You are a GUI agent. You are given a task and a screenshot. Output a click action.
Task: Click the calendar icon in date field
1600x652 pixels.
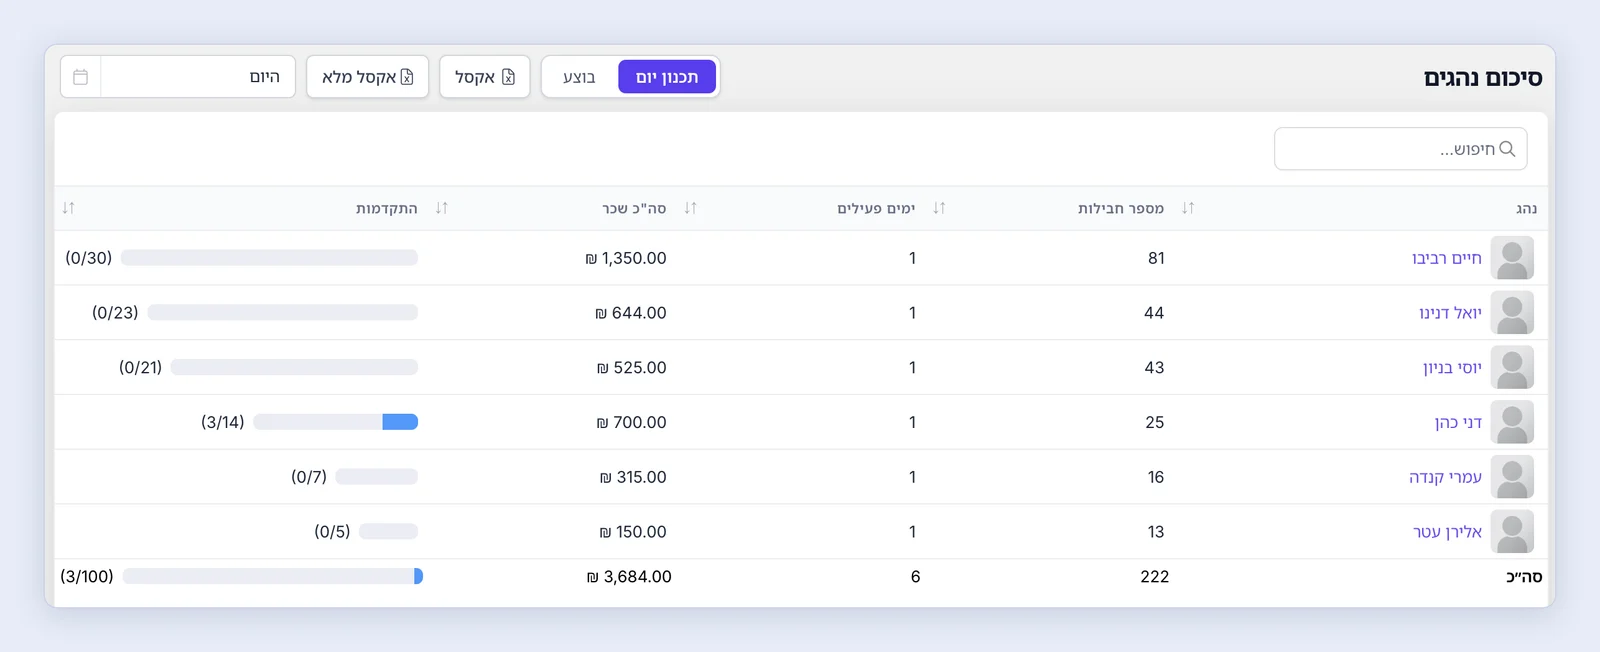81,77
